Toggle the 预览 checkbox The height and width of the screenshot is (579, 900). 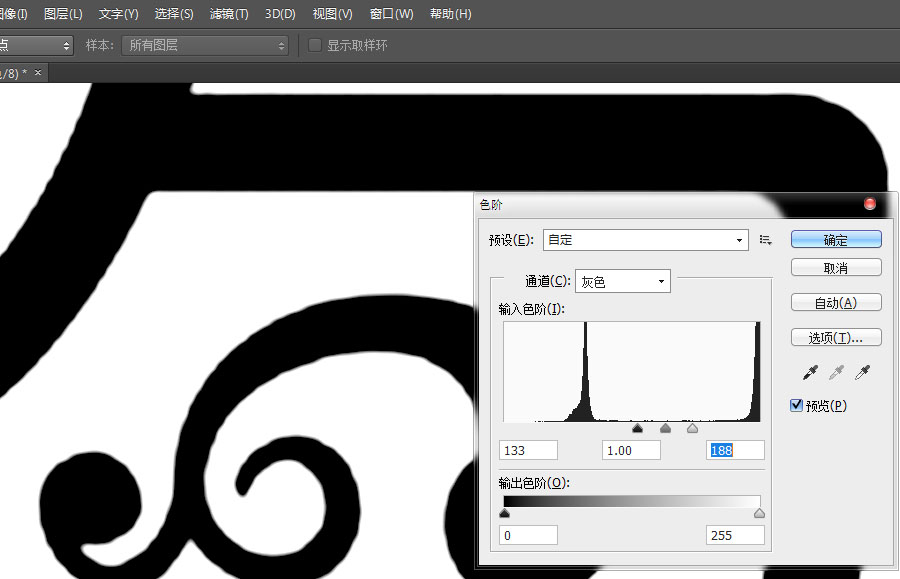tap(797, 405)
